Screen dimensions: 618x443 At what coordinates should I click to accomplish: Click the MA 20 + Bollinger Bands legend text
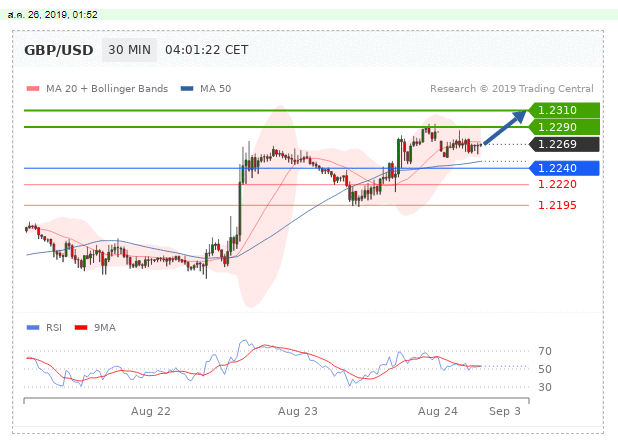tap(107, 89)
